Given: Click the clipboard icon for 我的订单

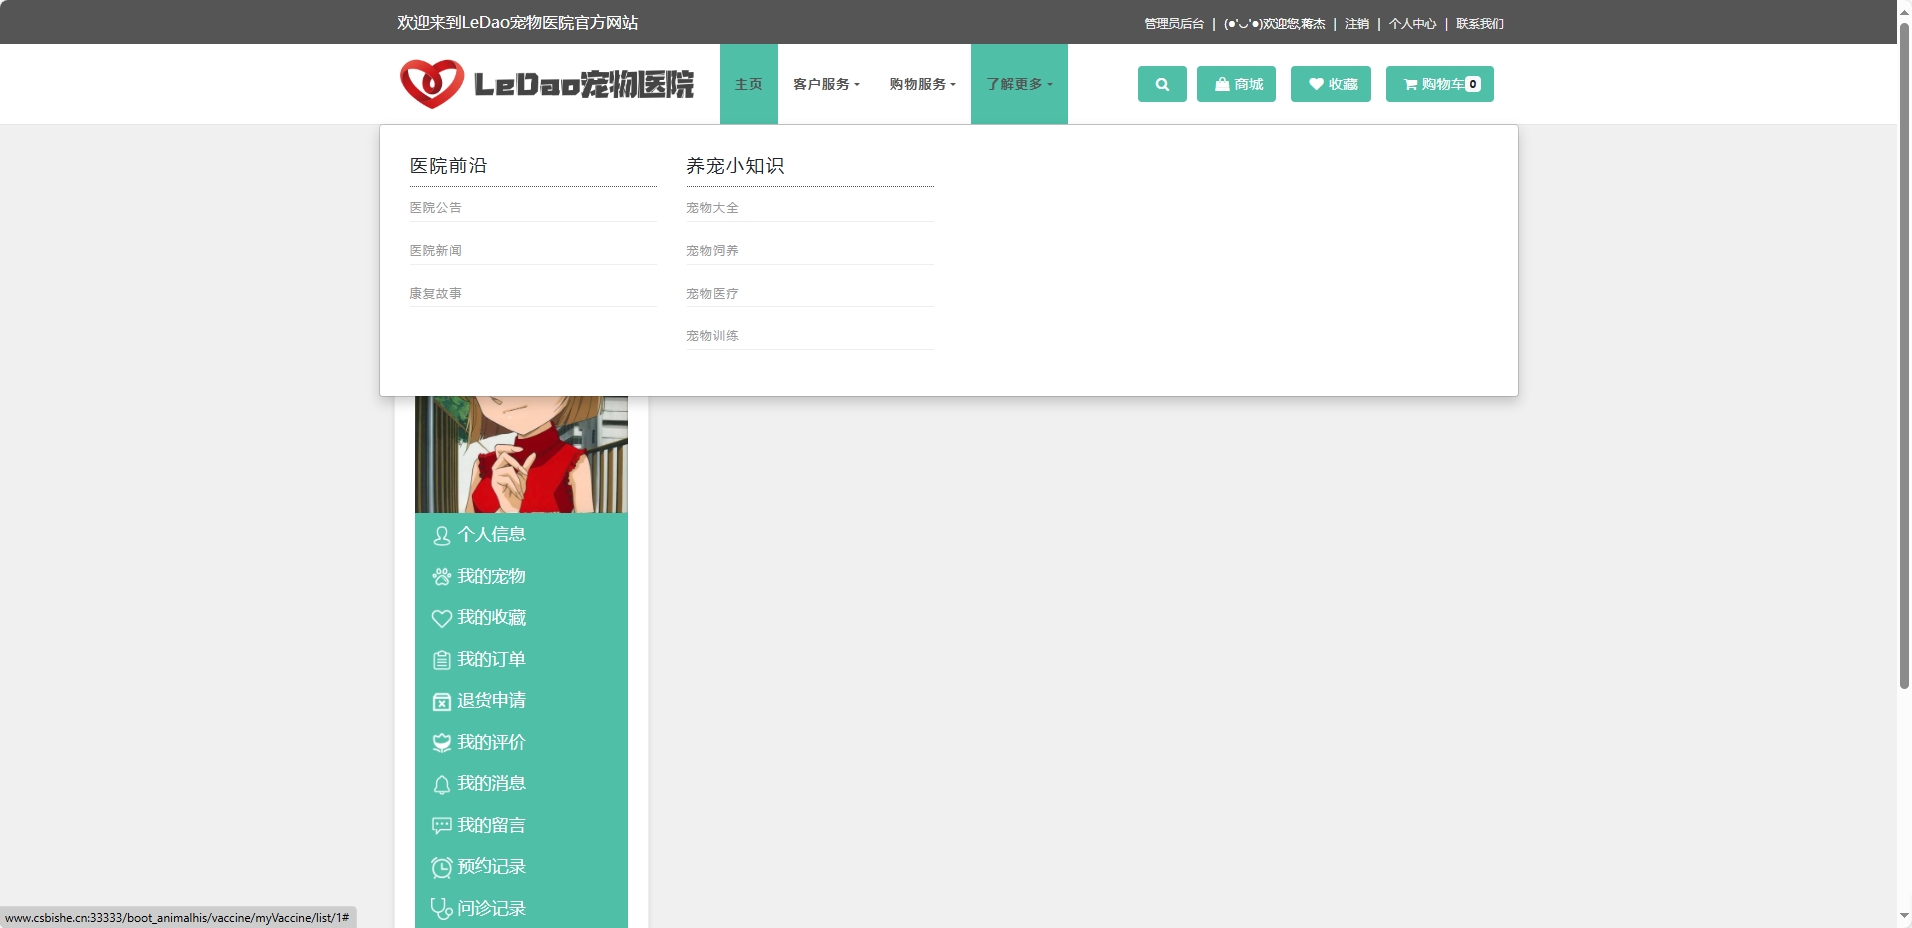Looking at the screenshot, I should tap(441, 659).
